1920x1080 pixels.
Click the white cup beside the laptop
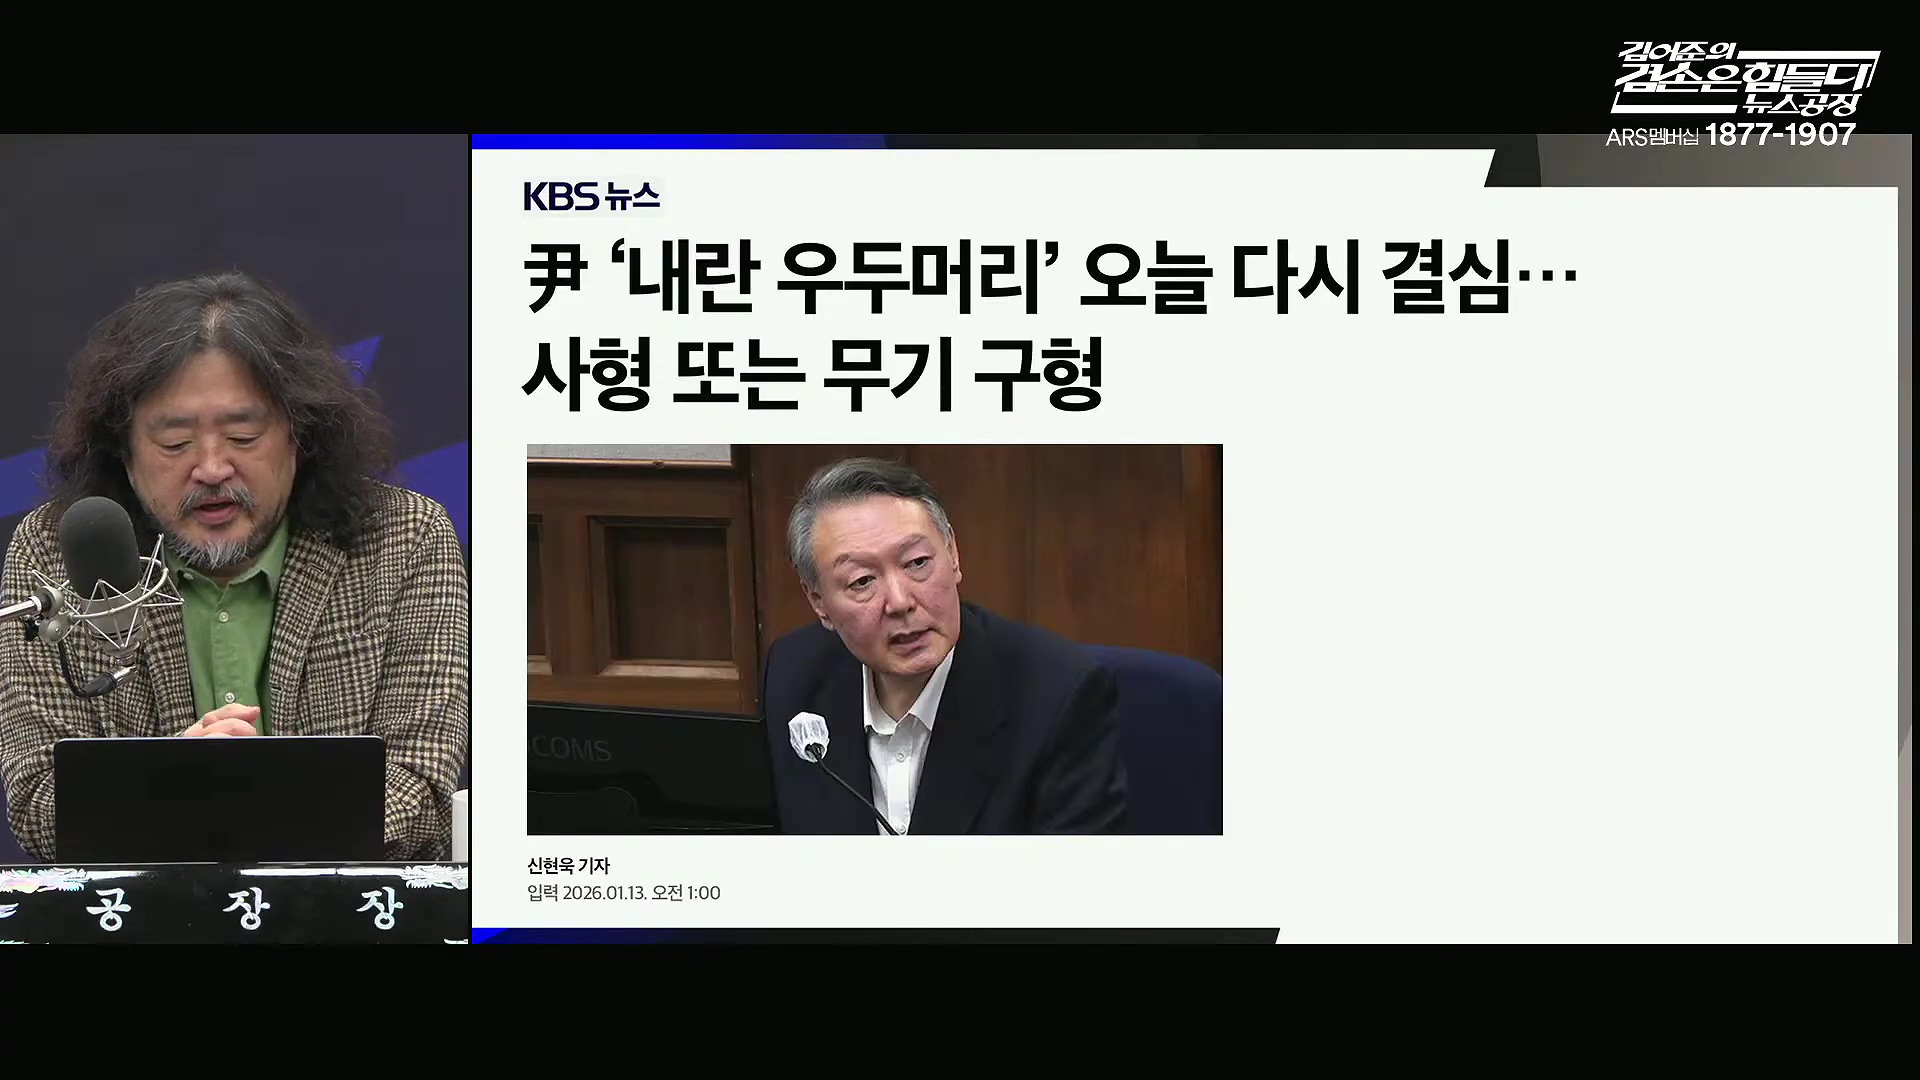tap(459, 825)
